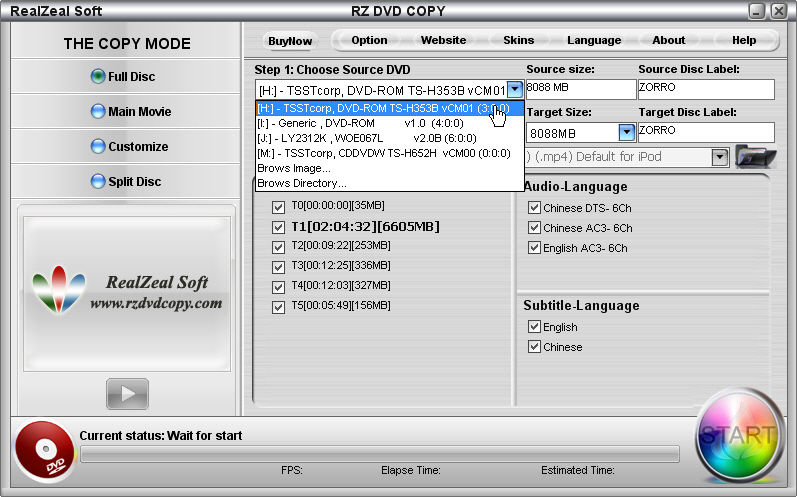Choose drive [J:] LY2312K WOE067L
Viewport: 797px width, 497px height.
coord(389,138)
